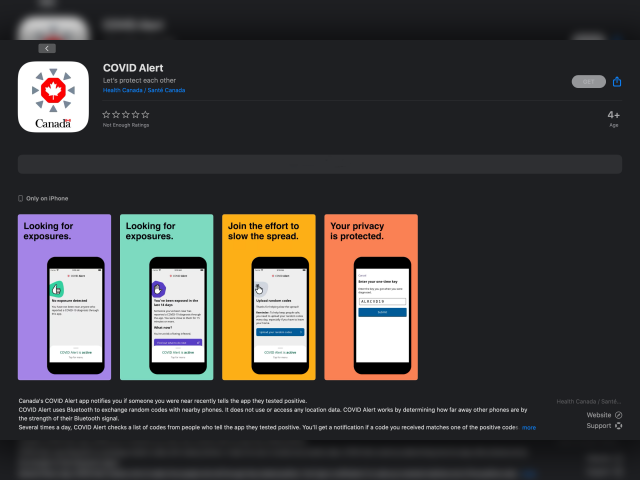Open Health Canada / Santé Canada developer link
Viewport: 640px width, 480px height.
tap(144, 90)
